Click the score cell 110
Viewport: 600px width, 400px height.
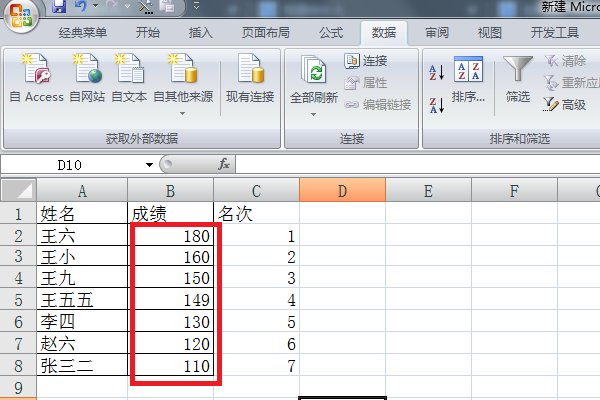coord(170,365)
